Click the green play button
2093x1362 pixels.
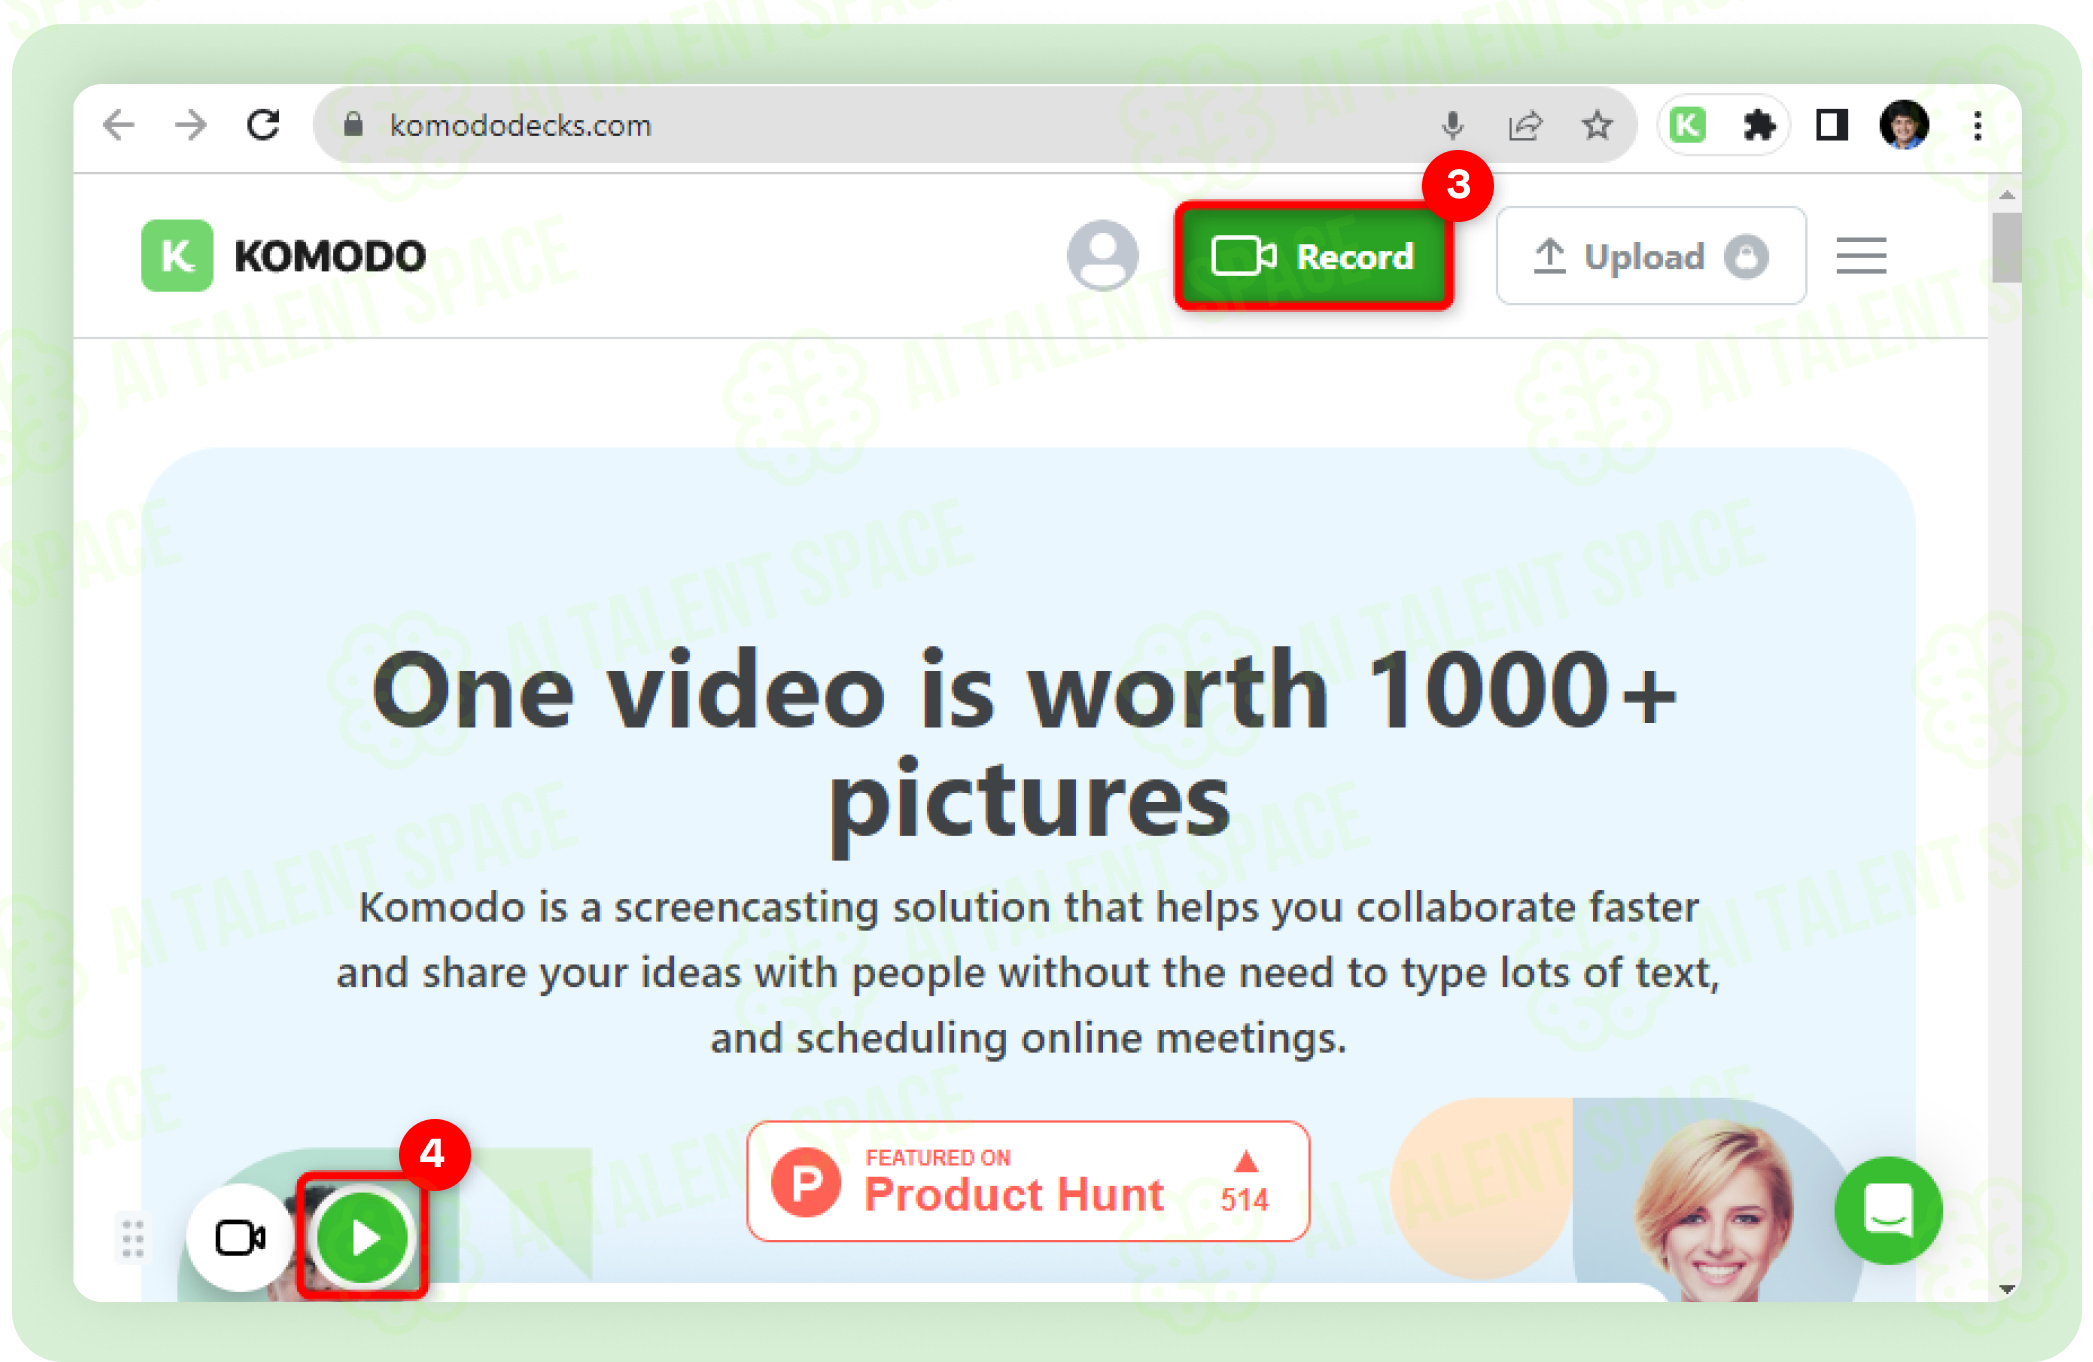point(363,1238)
